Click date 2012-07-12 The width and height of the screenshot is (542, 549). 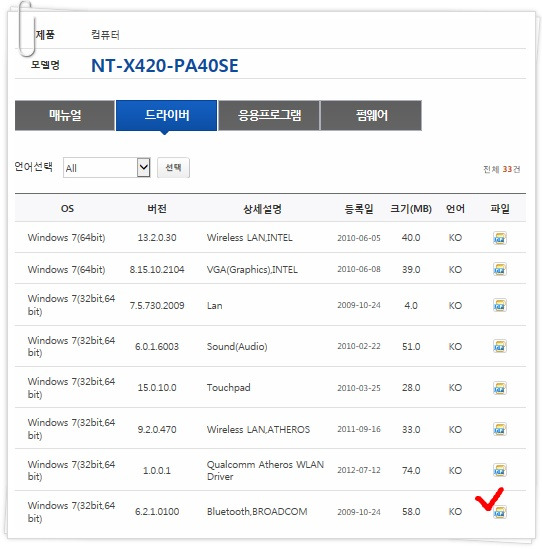point(359,470)
